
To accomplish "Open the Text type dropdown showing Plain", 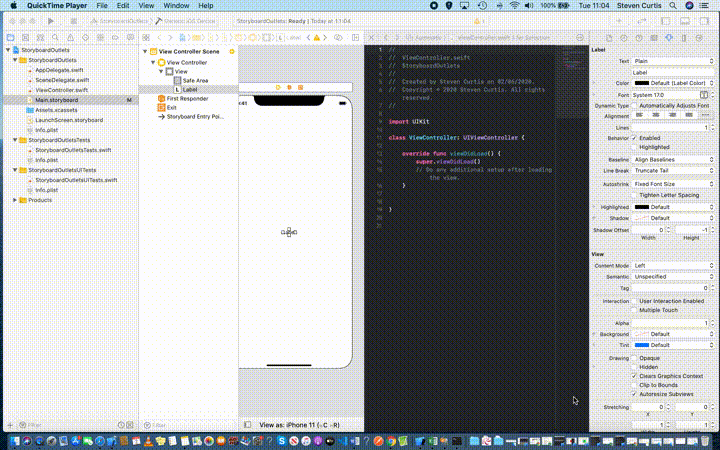I will pos(673,61).
